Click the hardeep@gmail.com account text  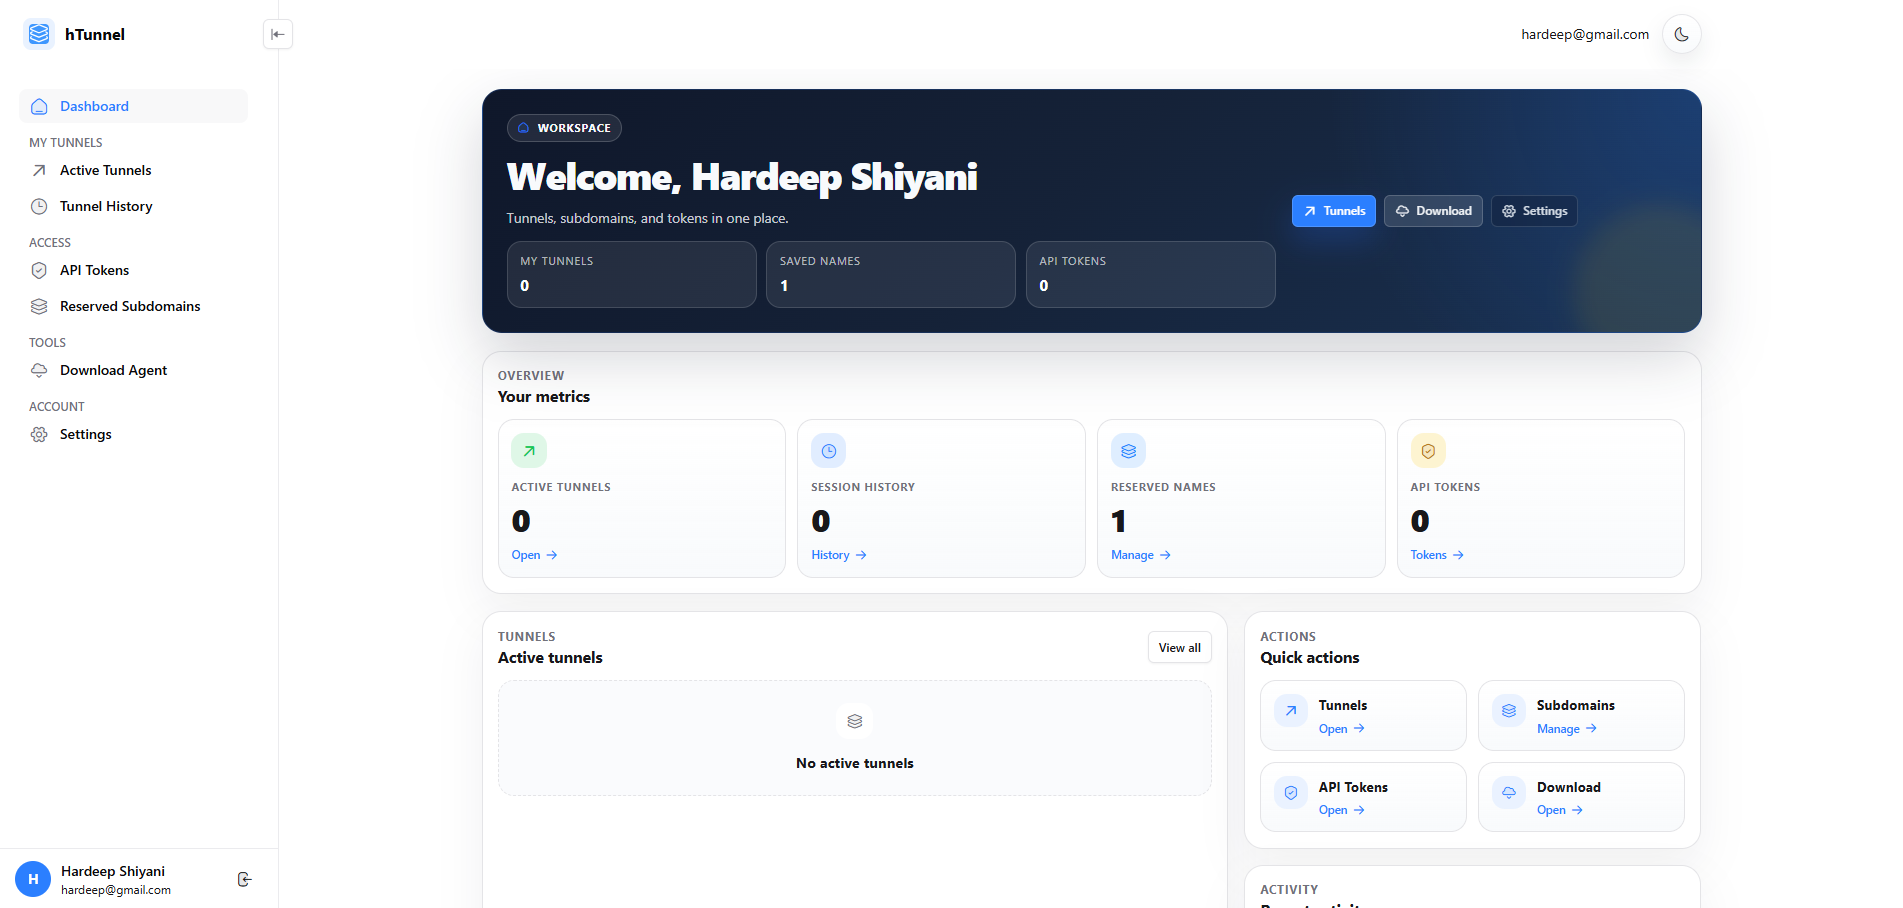pyautogui.click(x=1584, y=33)
